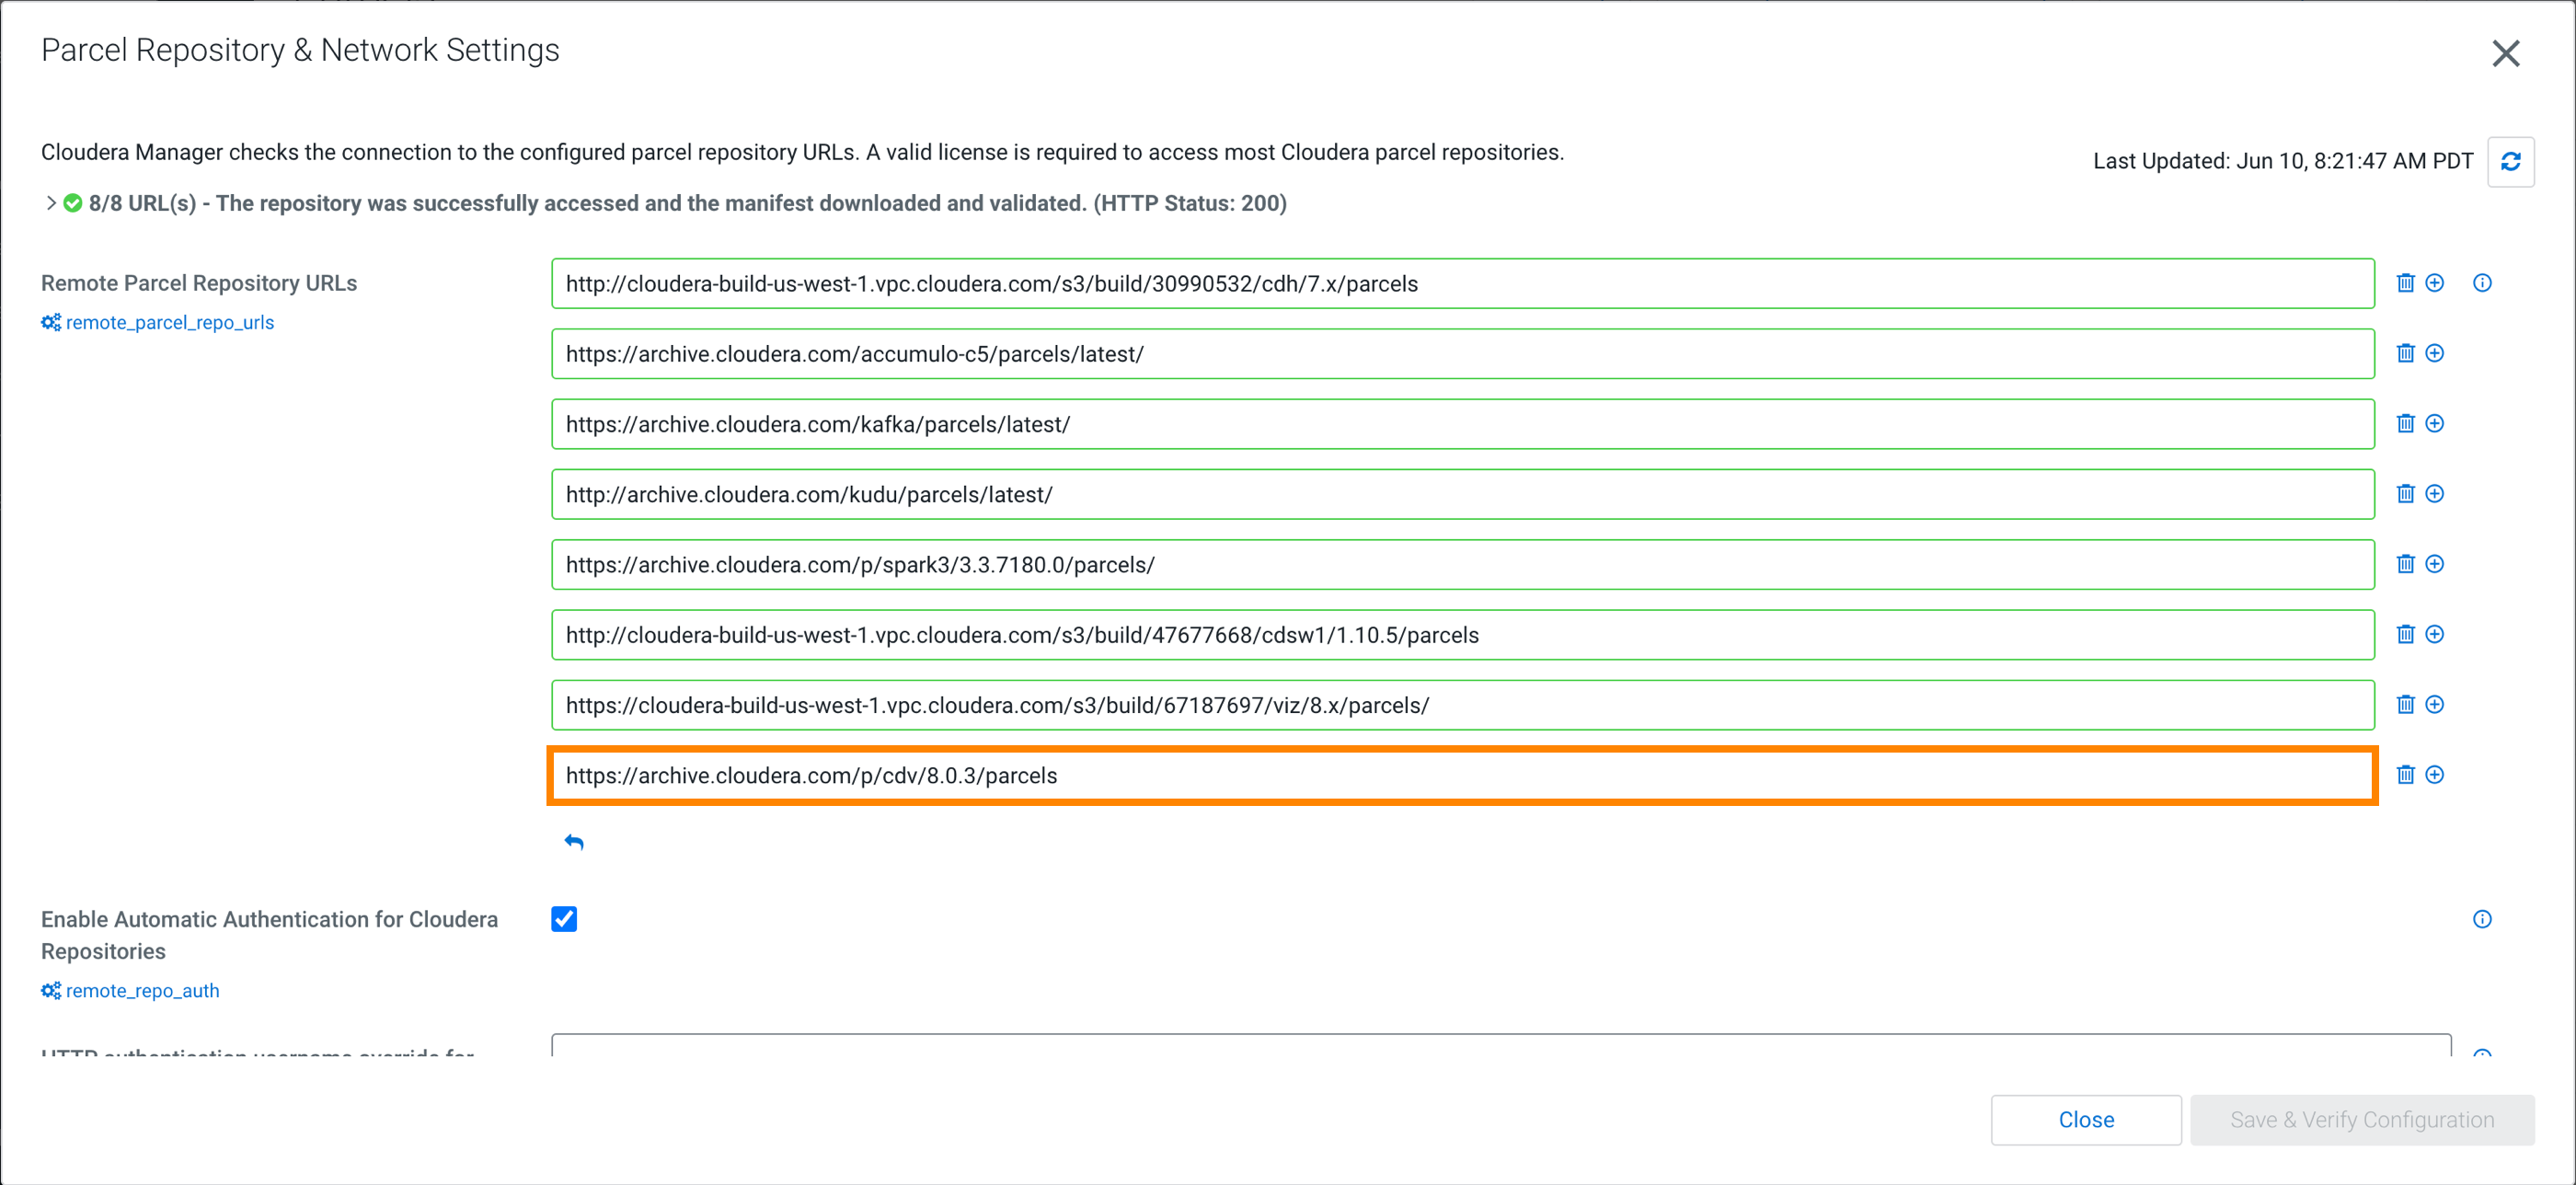The width and height of the screenshot is (2576, 1185).
Task: Click the plus icon beside spark3 URL
Action: 2434,564
